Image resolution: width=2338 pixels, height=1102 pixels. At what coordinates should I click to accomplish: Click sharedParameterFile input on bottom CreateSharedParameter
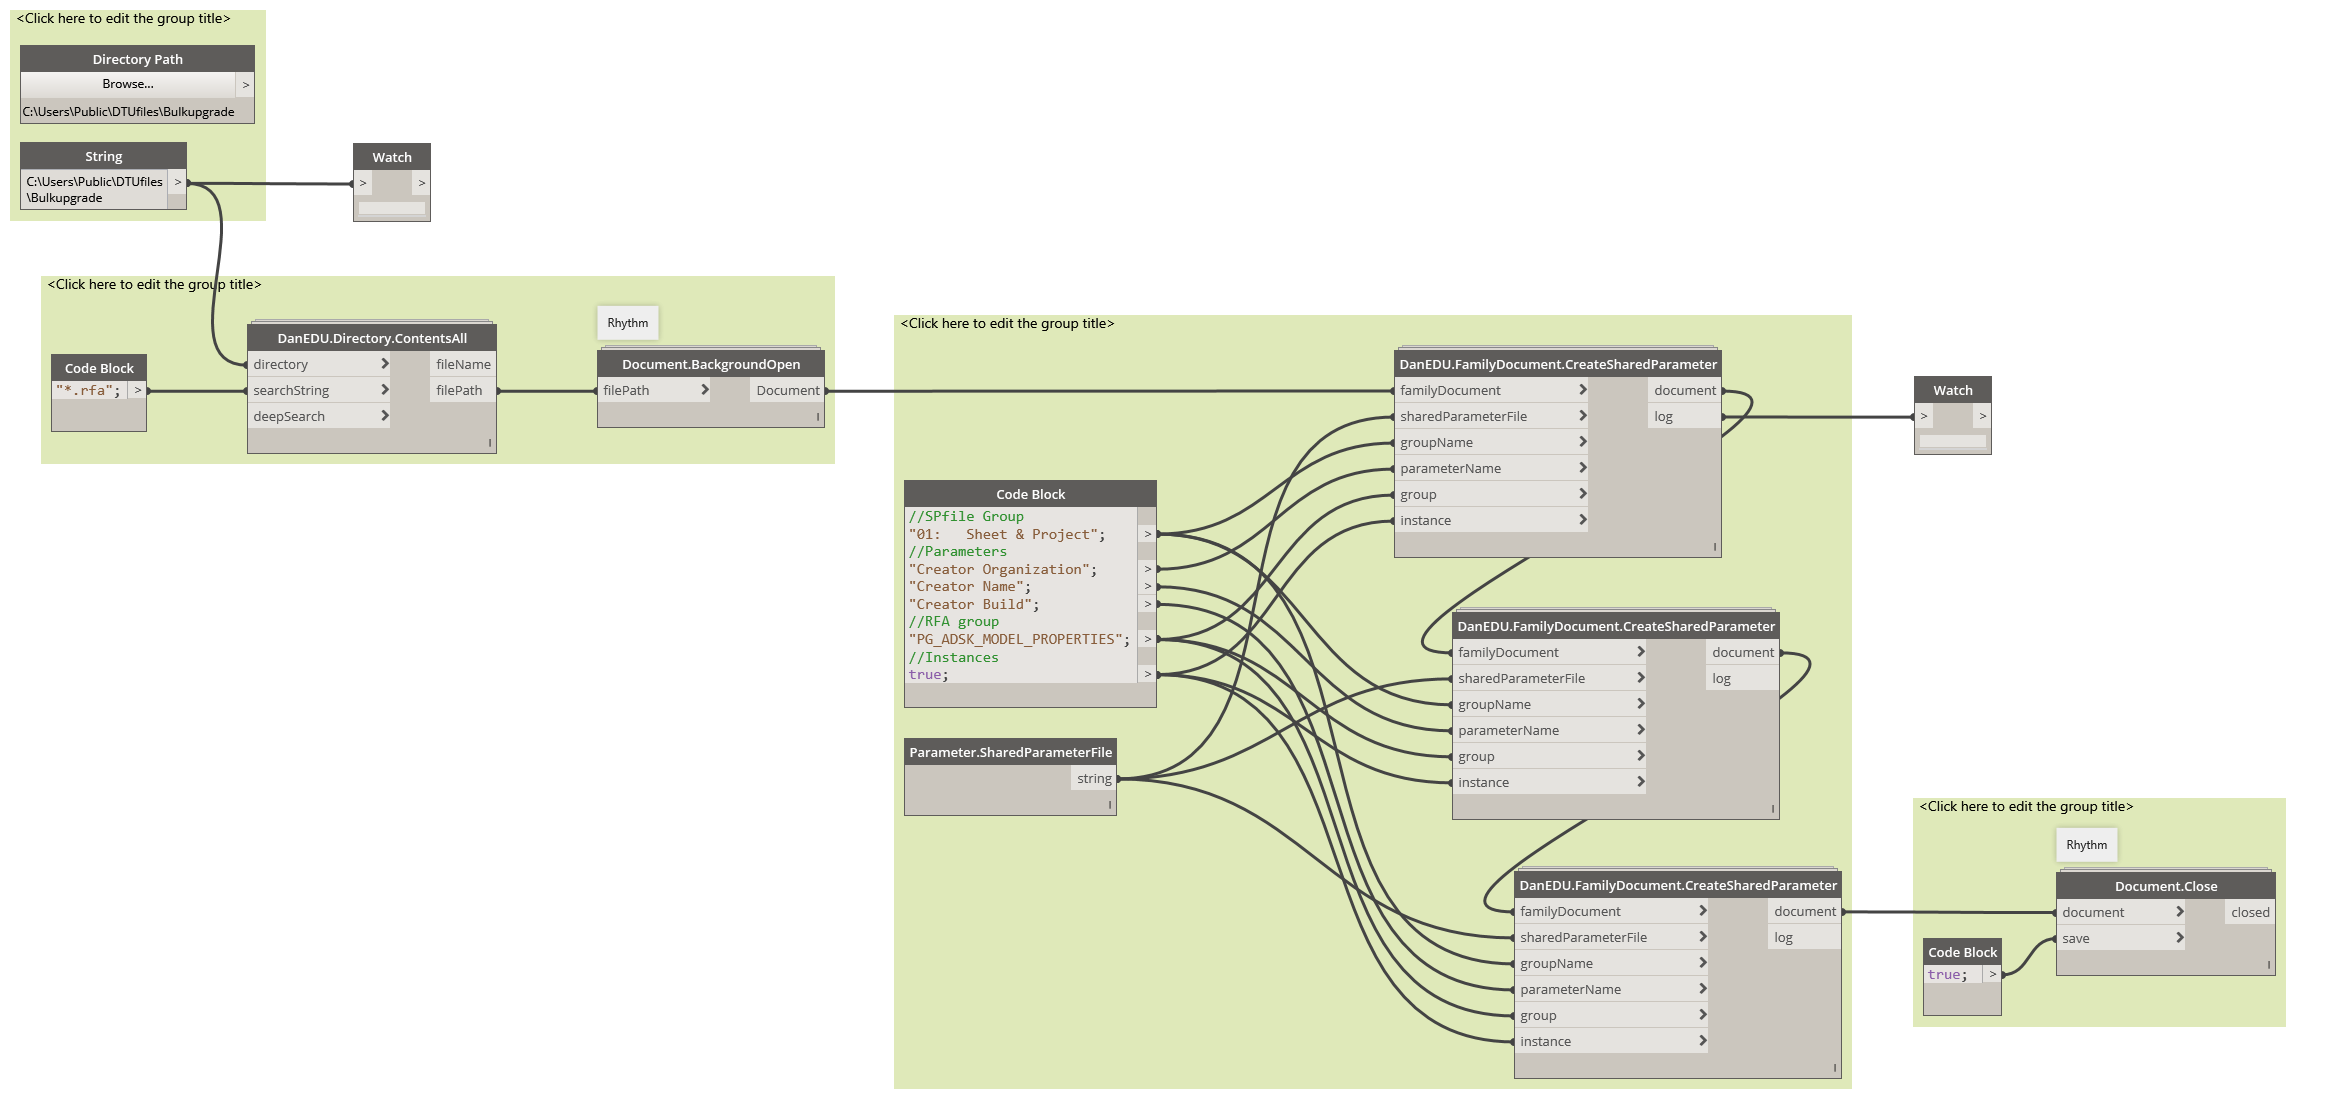pyautogui.click(x=1612, y=937)
